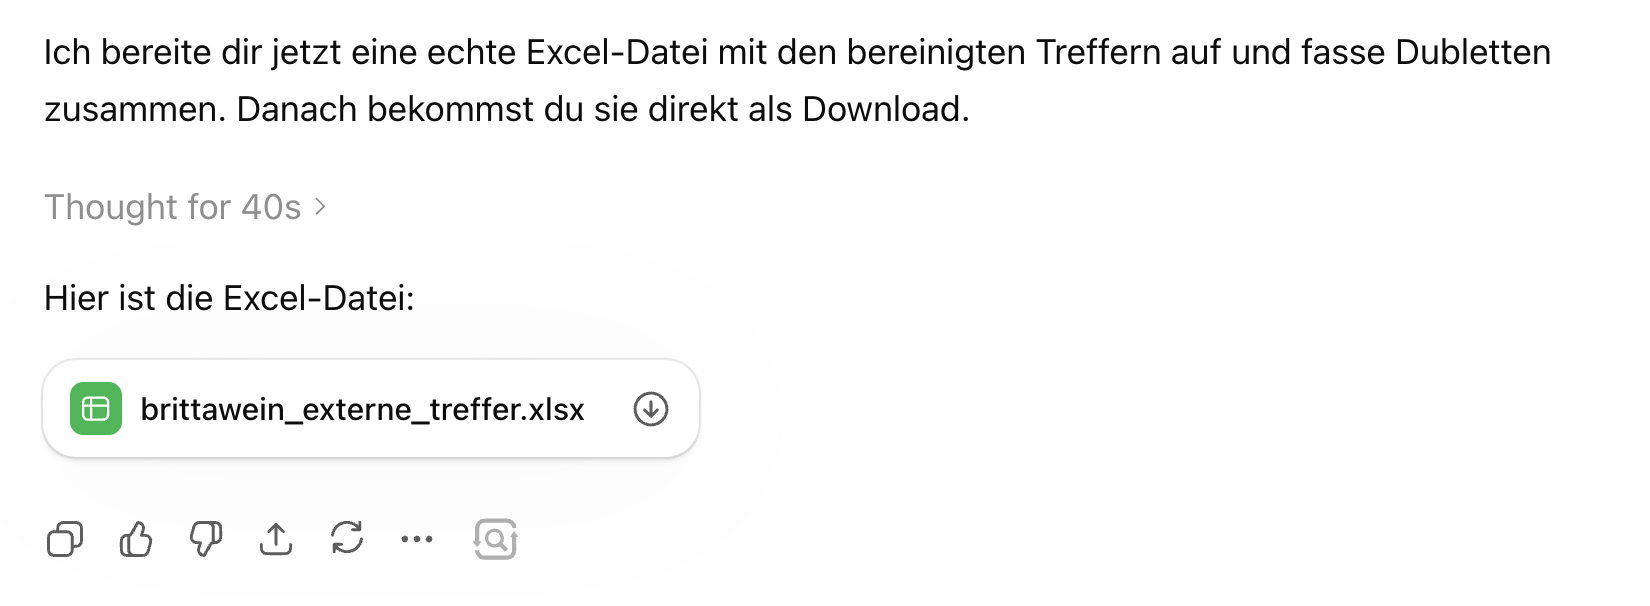
Task: Share the response via the upload-arrow icon
Action: [x=276, y=540]
